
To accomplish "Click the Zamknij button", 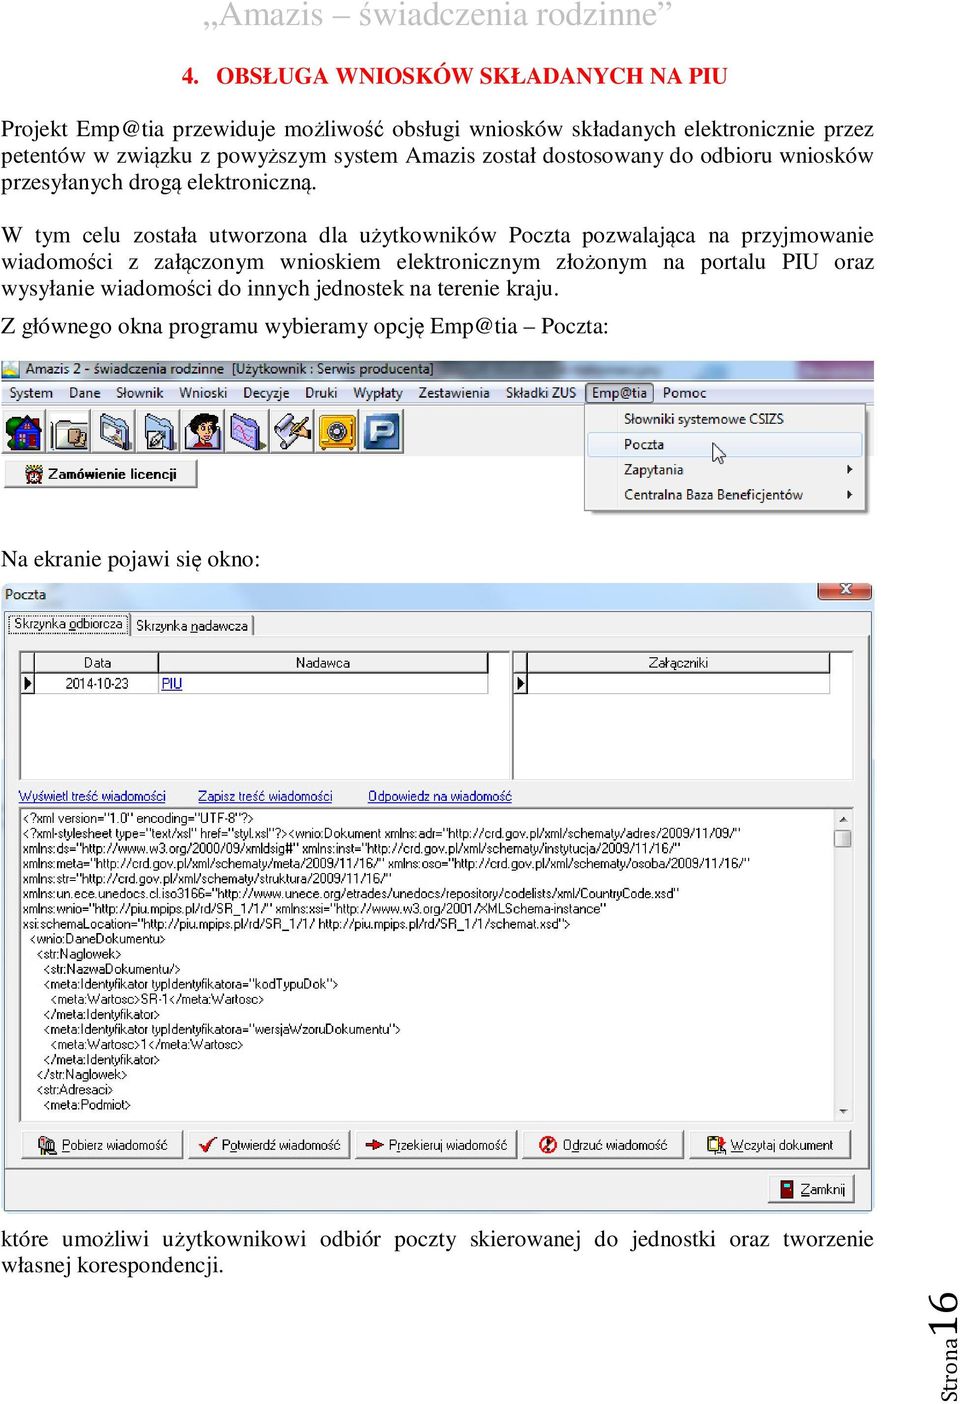I will point(810,1189).
